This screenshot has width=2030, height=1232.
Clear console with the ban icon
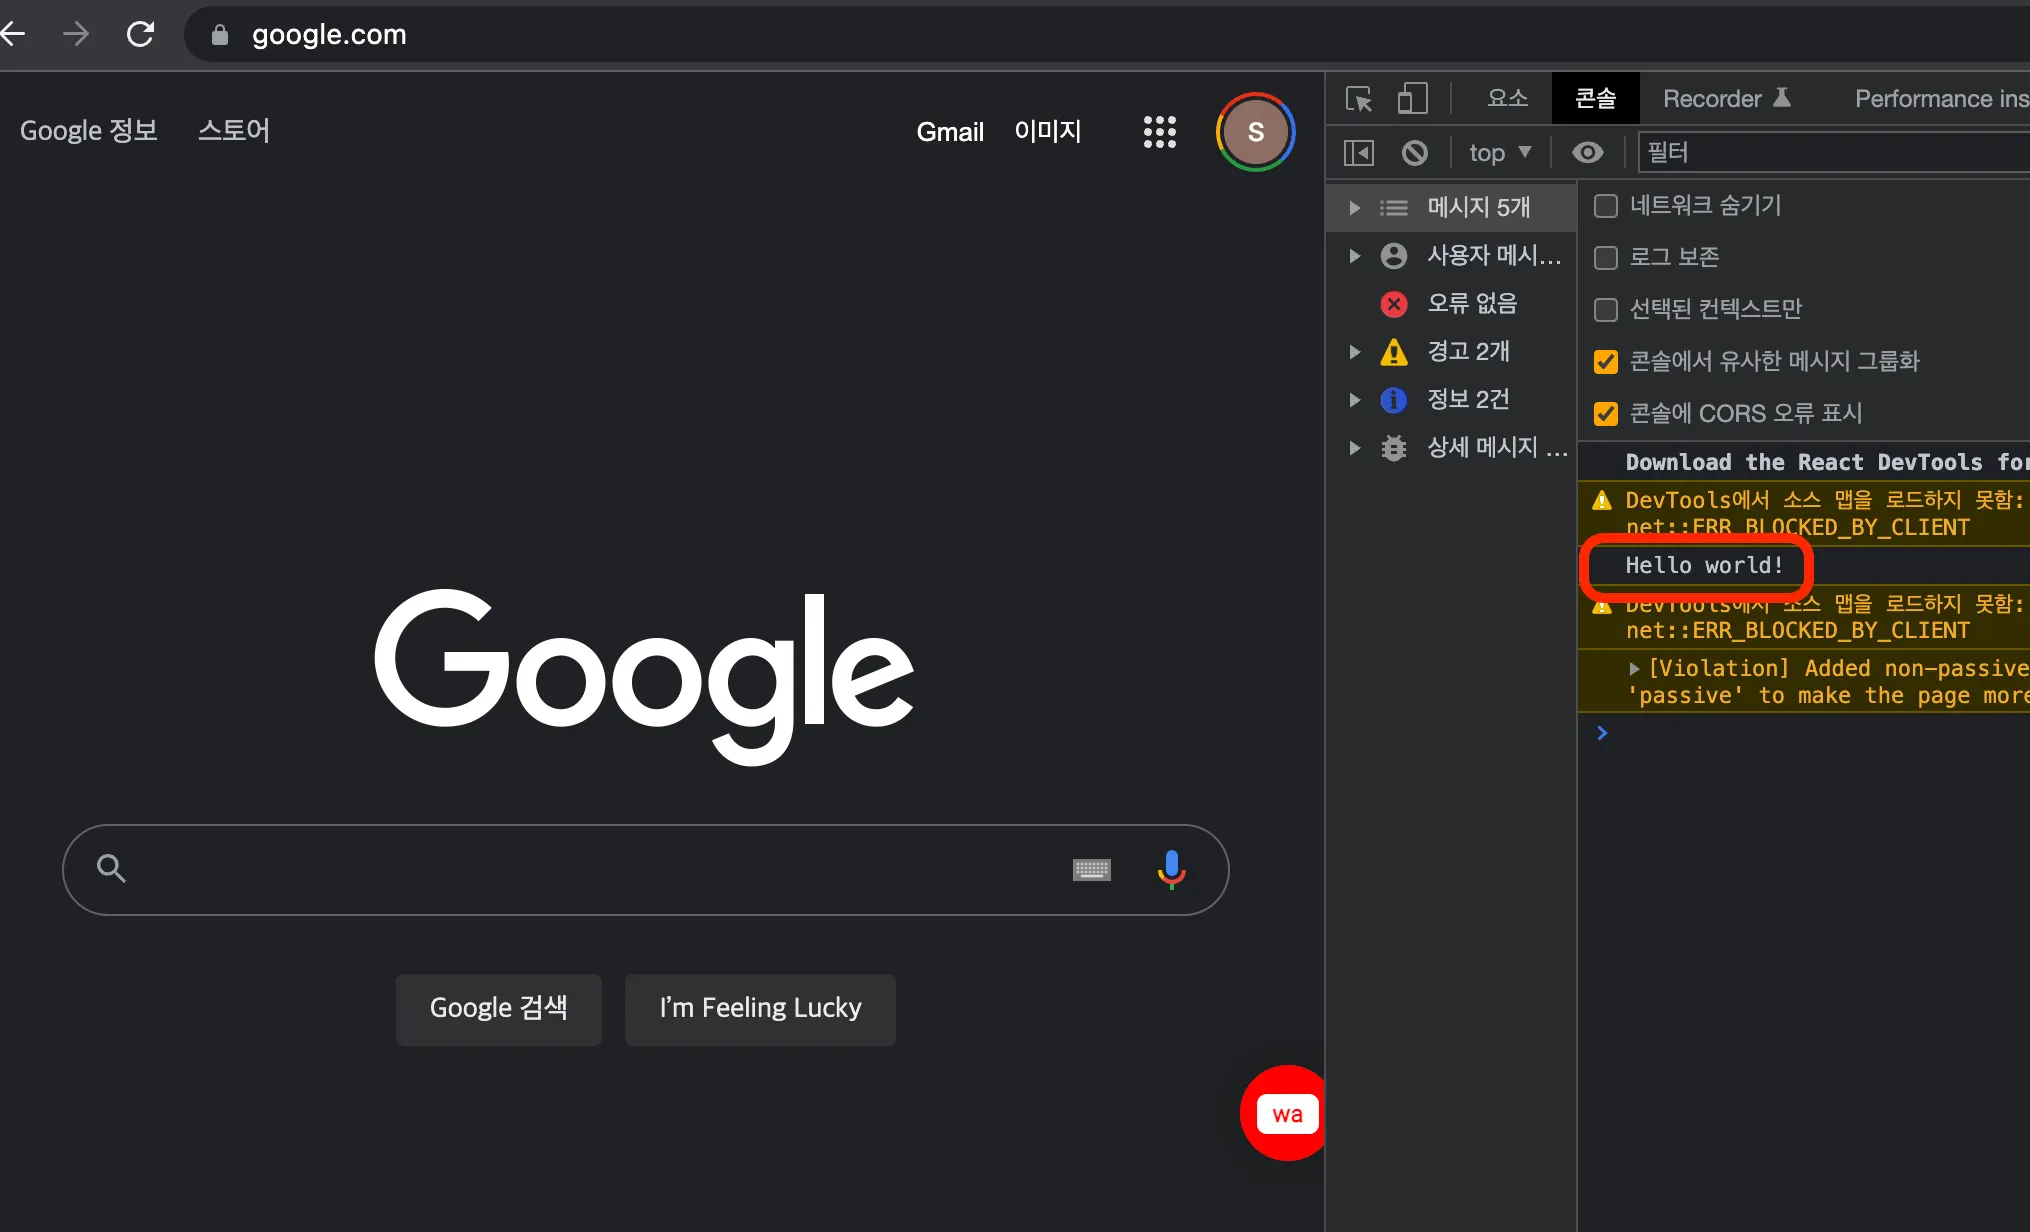click(1414, 152)
